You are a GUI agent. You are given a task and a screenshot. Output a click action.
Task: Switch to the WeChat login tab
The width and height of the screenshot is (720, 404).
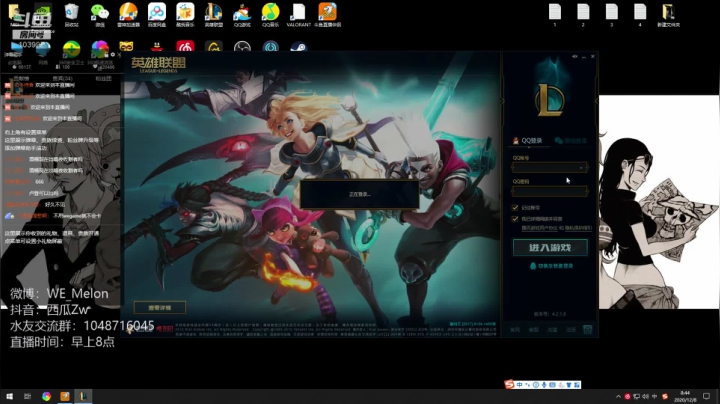tap(571, 140)
